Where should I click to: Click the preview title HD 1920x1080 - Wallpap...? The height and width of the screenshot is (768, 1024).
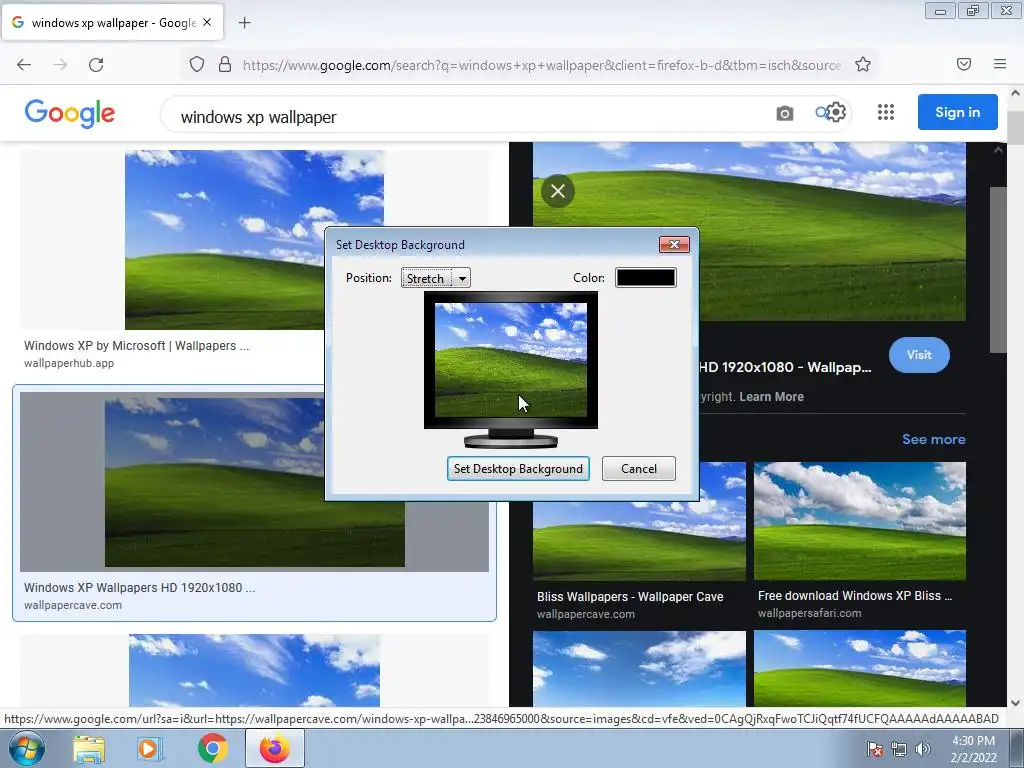click(785, 367)
